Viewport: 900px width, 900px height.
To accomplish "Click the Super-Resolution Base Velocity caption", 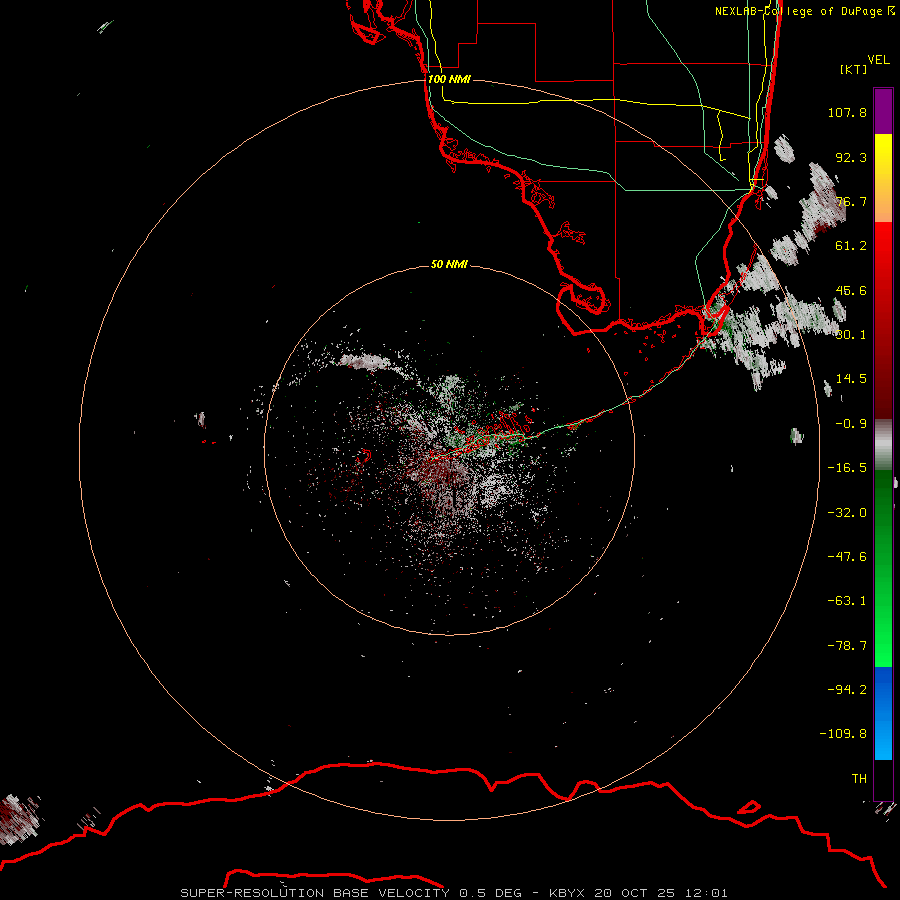I will click(454, 893).
